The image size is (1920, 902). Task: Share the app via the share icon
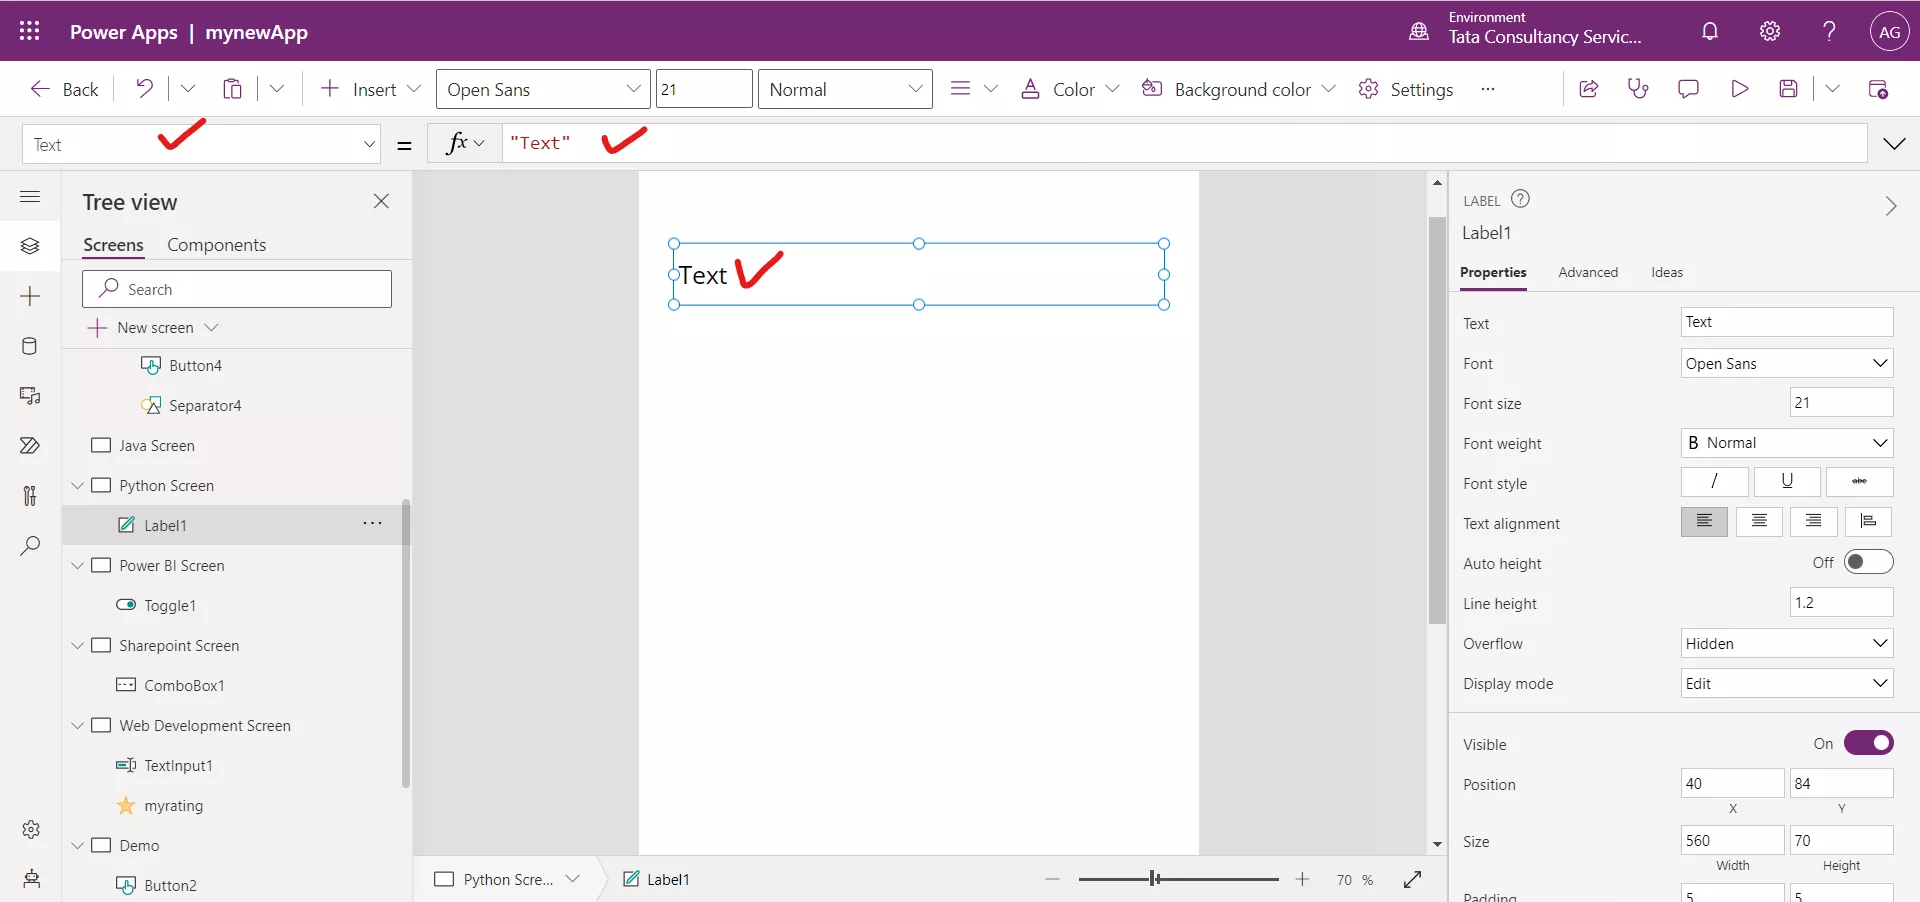click(x=1589, y=88)
